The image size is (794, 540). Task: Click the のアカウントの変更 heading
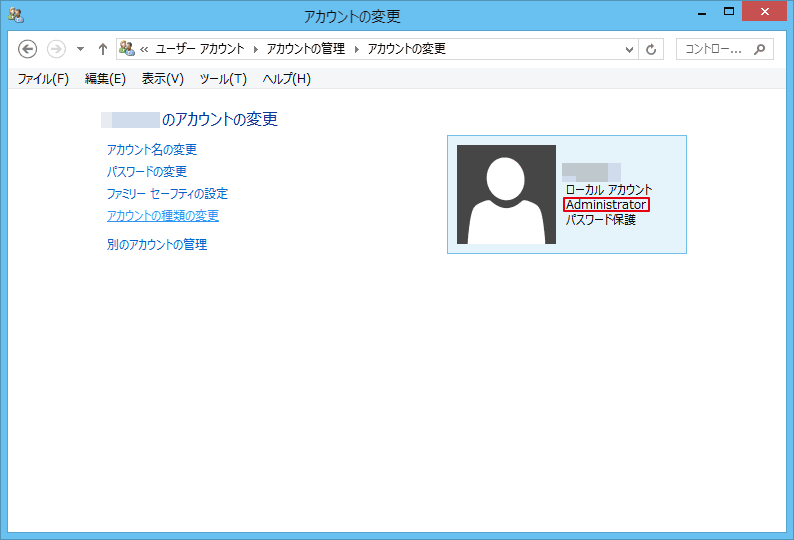219,120
